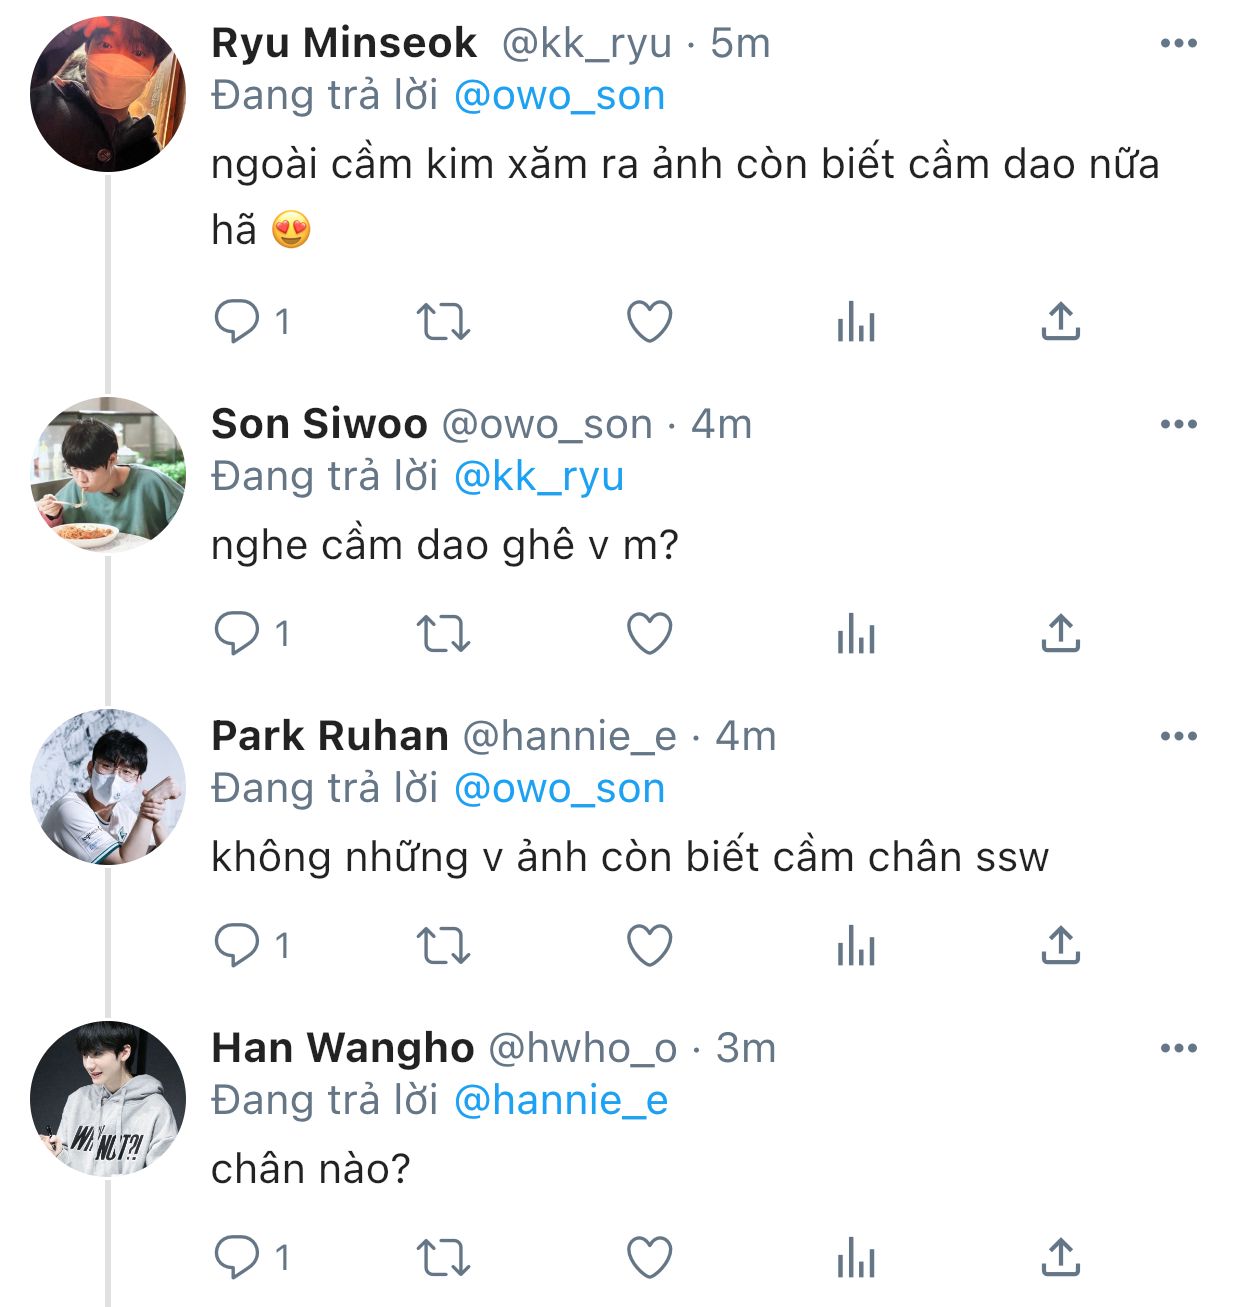Reply to Park Ruhan's tweet
This screenshot has height=1307, width=1242.
pos(237,946)
